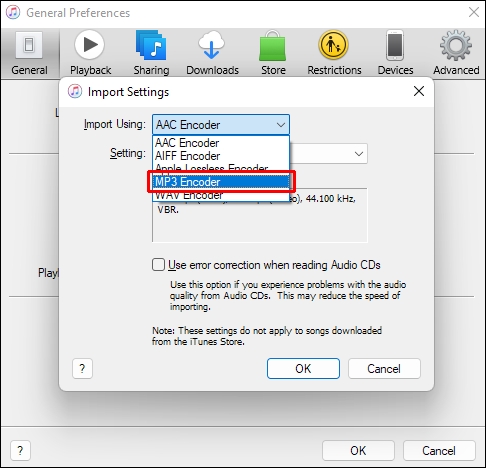
Task: Open help in the Import Settings dialog
Action: tap(82, 369)
